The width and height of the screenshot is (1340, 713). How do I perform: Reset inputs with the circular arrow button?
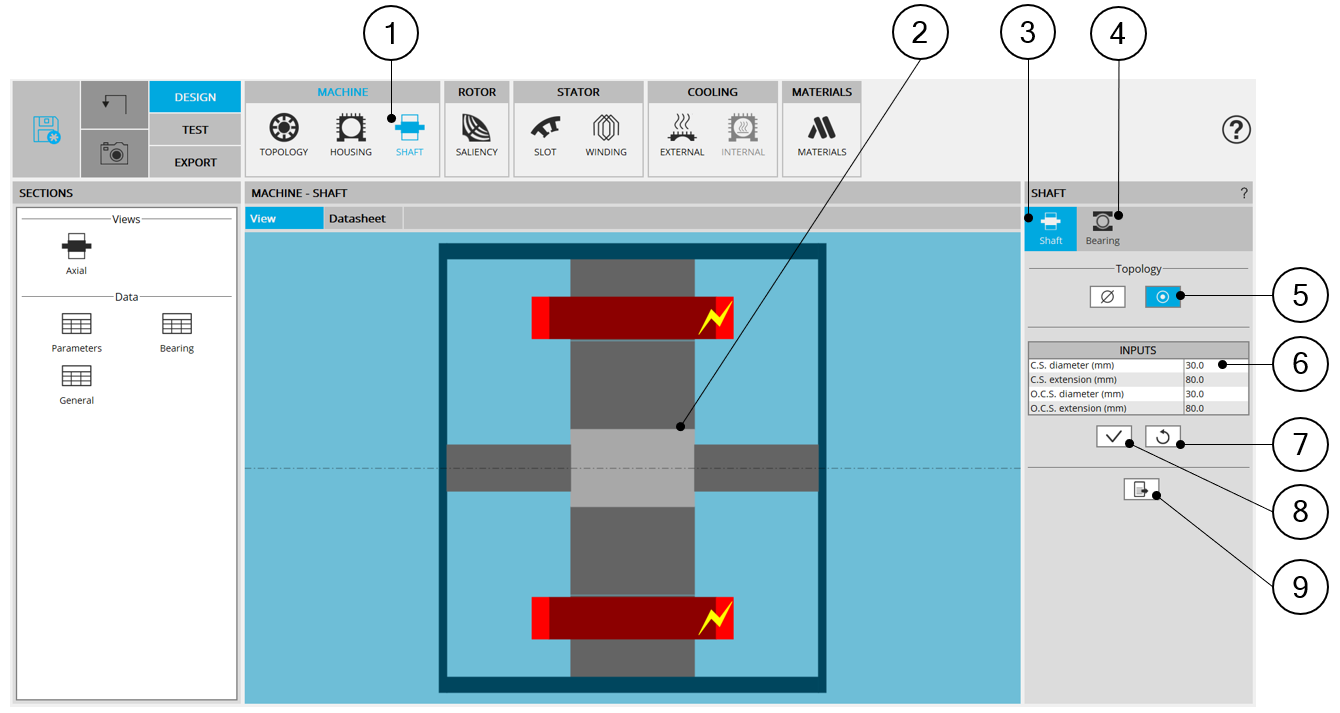(1163, 436)
